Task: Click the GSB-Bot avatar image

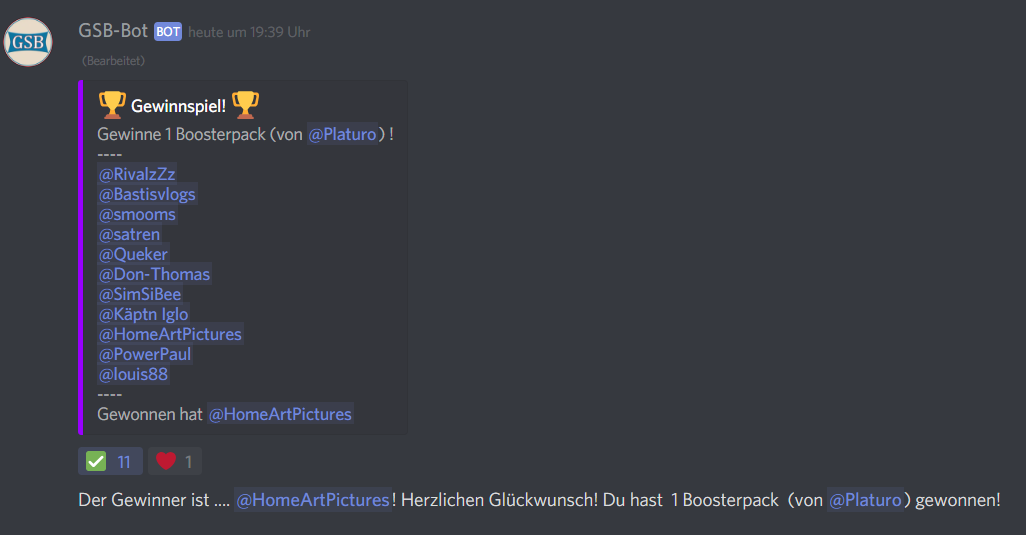Action: [28, 42]
